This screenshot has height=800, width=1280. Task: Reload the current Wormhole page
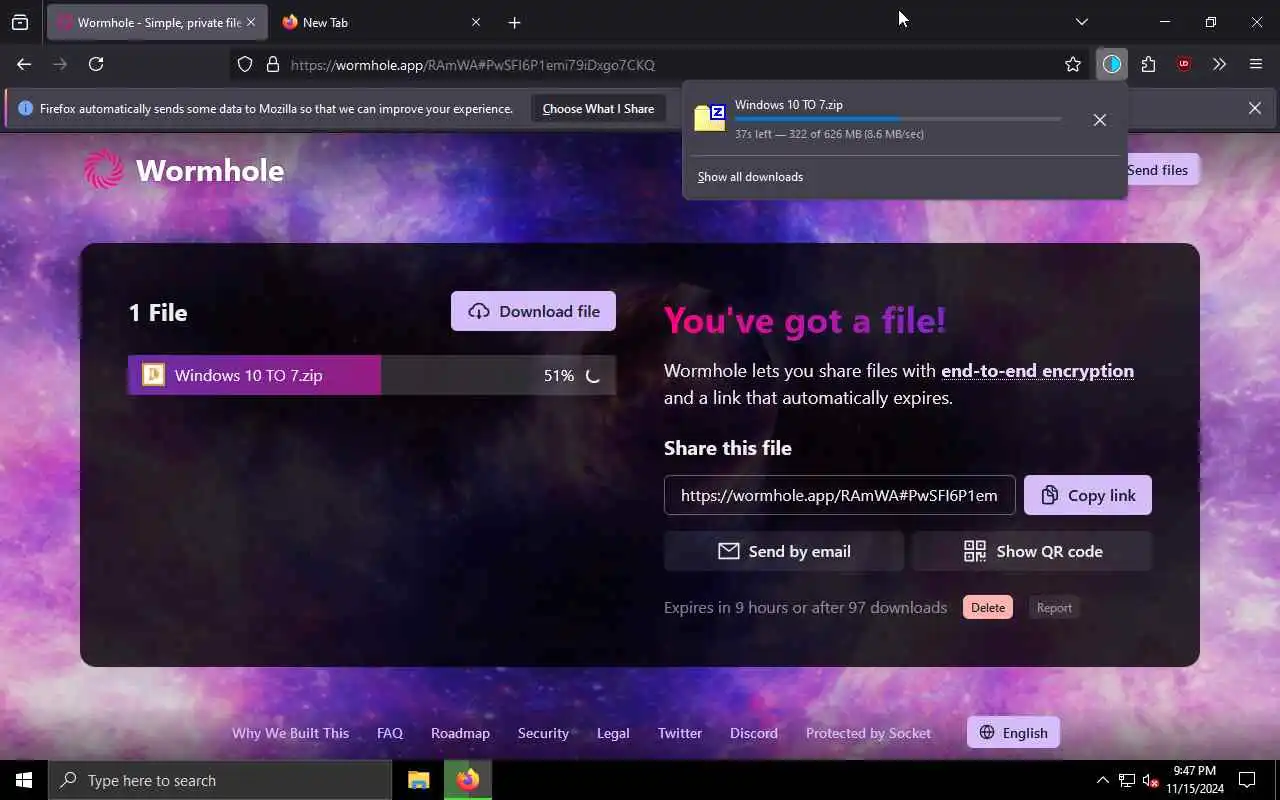(96, 64)
